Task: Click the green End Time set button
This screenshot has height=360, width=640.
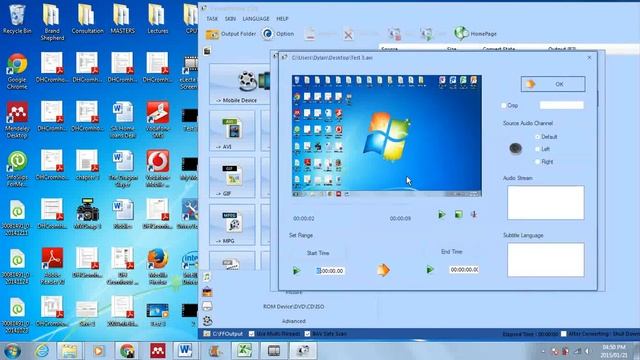Action: pyautogui.click(x=430, y=270)
